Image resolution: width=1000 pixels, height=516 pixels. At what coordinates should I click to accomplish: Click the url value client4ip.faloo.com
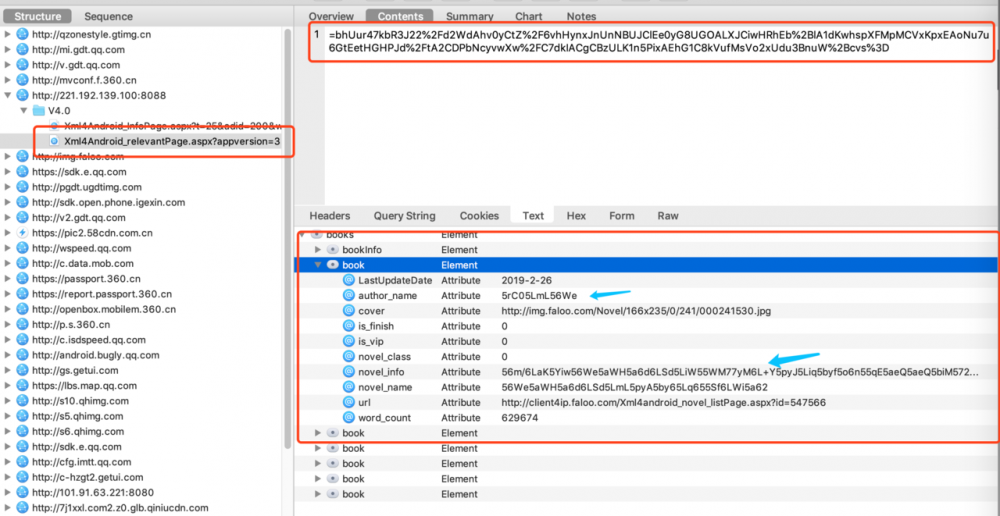point(664,402)
